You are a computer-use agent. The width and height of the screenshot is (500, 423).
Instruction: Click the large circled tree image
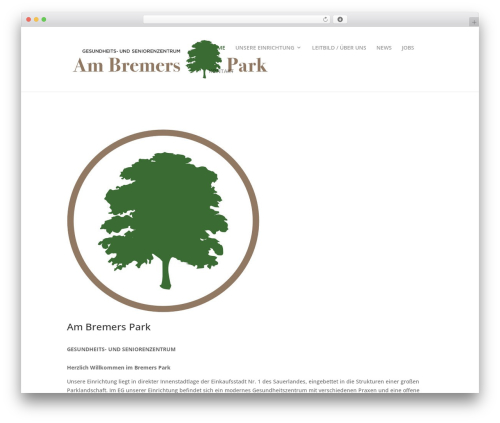point(163,221)
